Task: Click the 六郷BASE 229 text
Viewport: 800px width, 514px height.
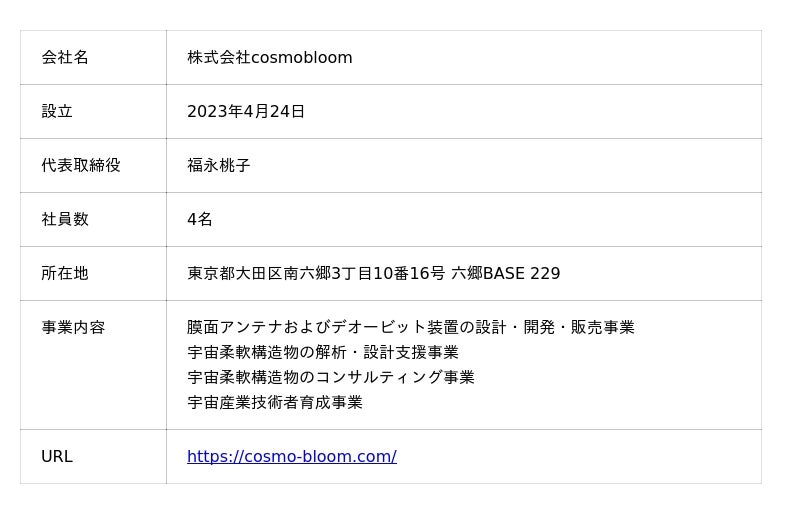Action: pos(506,274)
